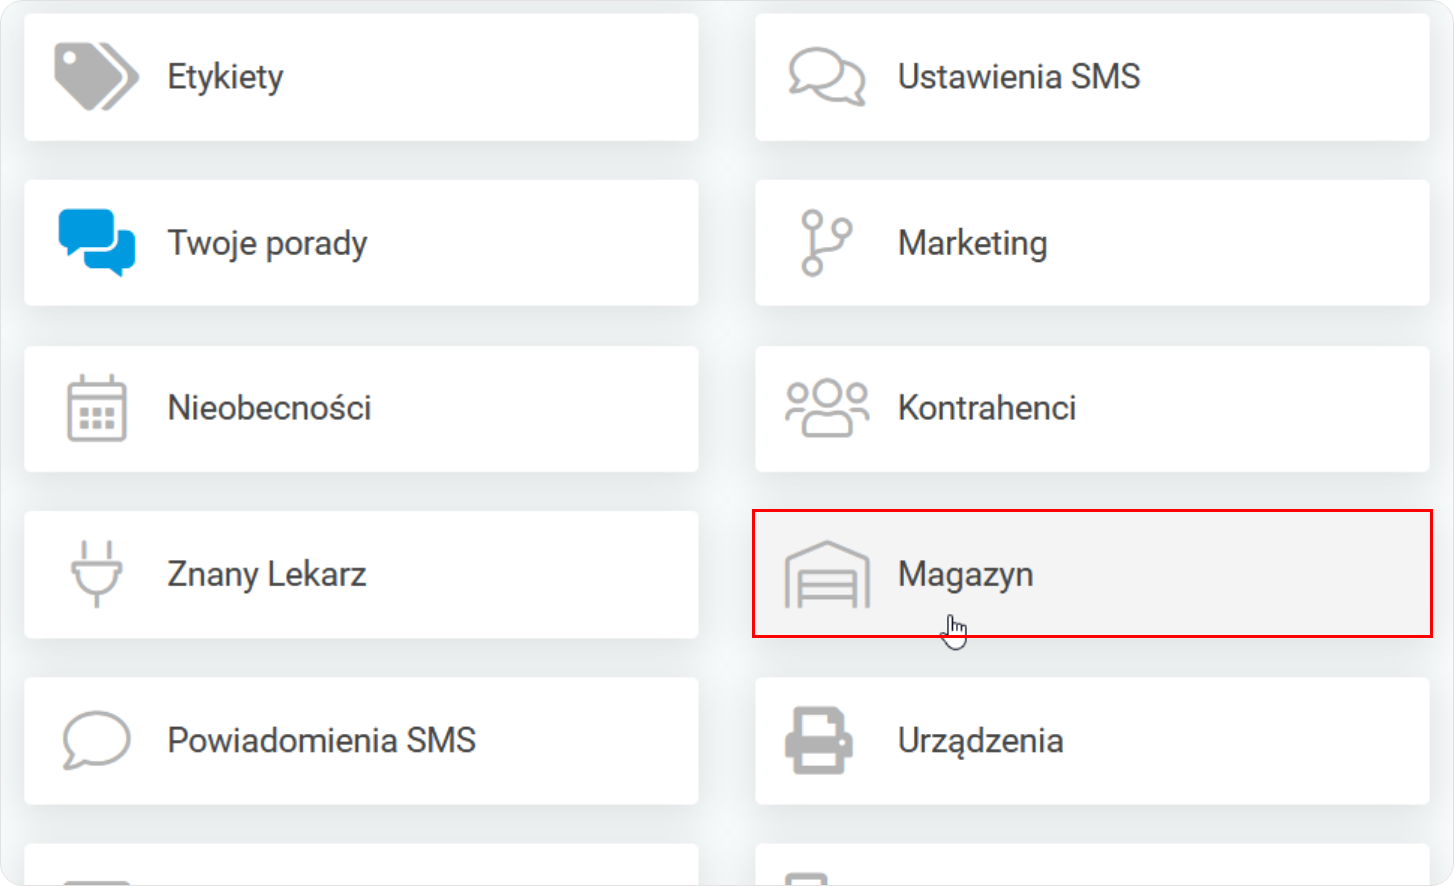Open the Nieobecności tile

click(x=361, y=409)
